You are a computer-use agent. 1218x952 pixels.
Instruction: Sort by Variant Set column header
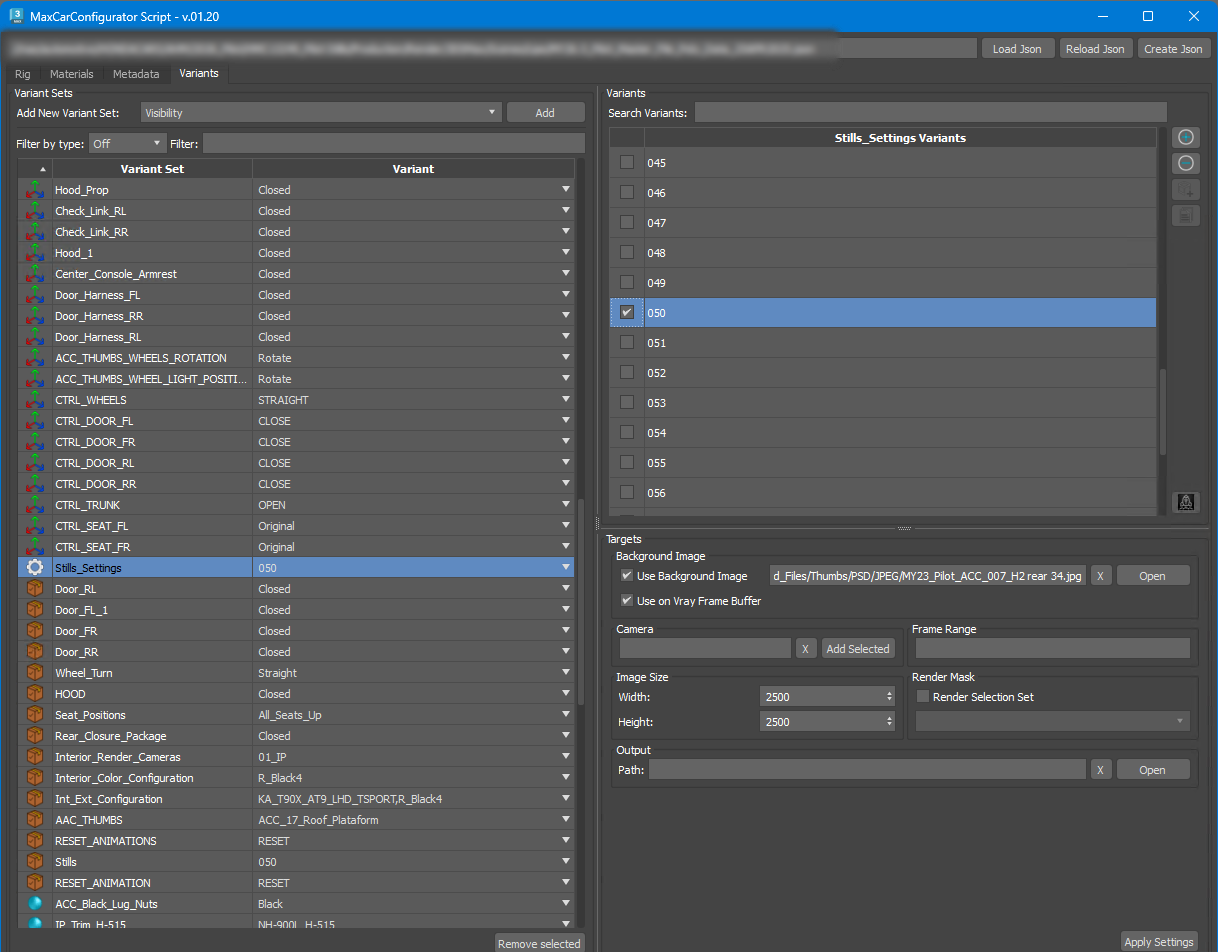click(152, 169)
